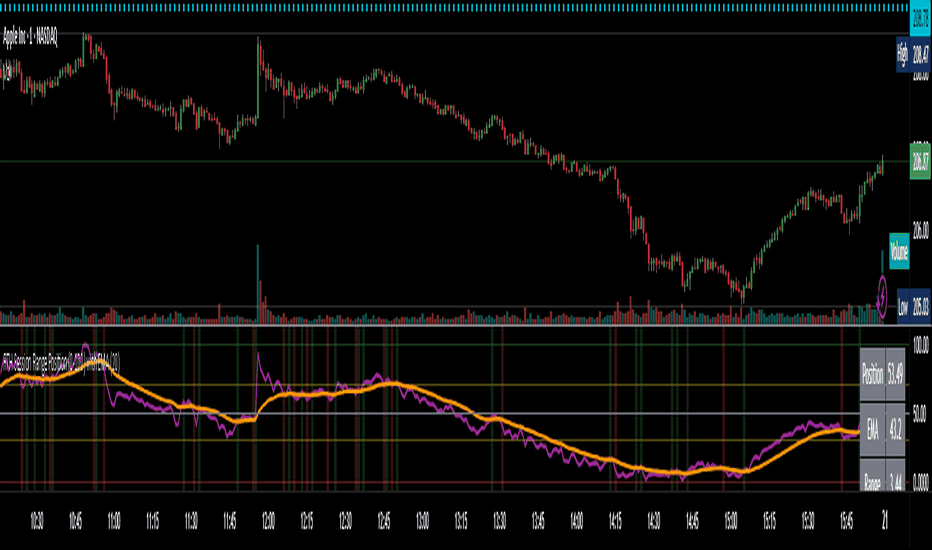Click the 12:30 time axis label
932x550 pixels.
(345, 521)
